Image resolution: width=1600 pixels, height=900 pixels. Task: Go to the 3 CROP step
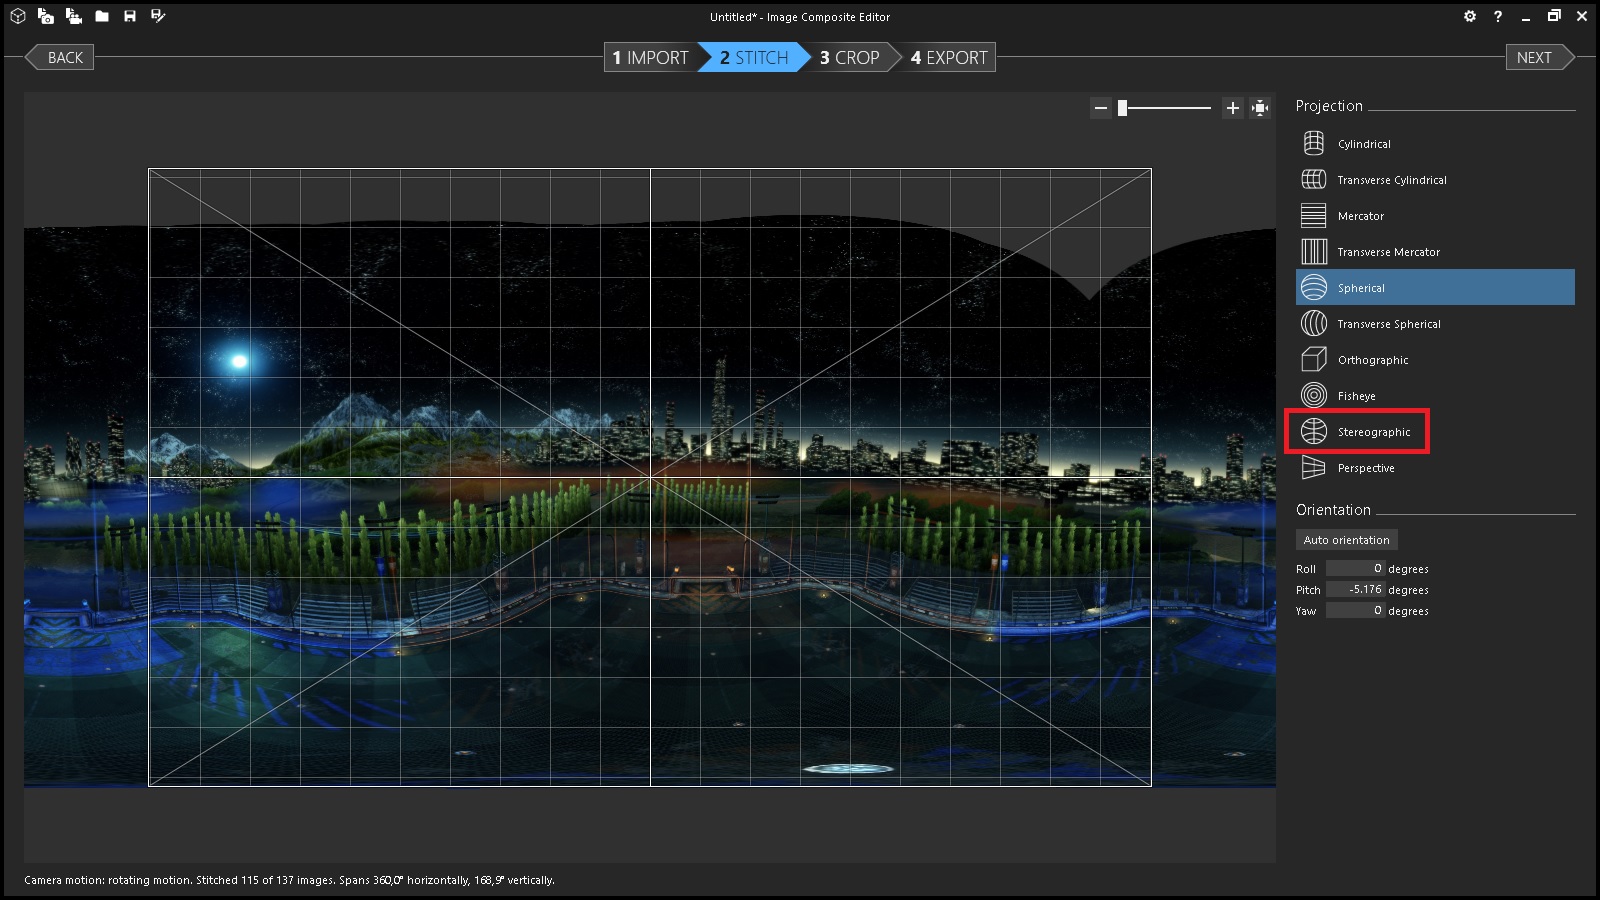849,58
